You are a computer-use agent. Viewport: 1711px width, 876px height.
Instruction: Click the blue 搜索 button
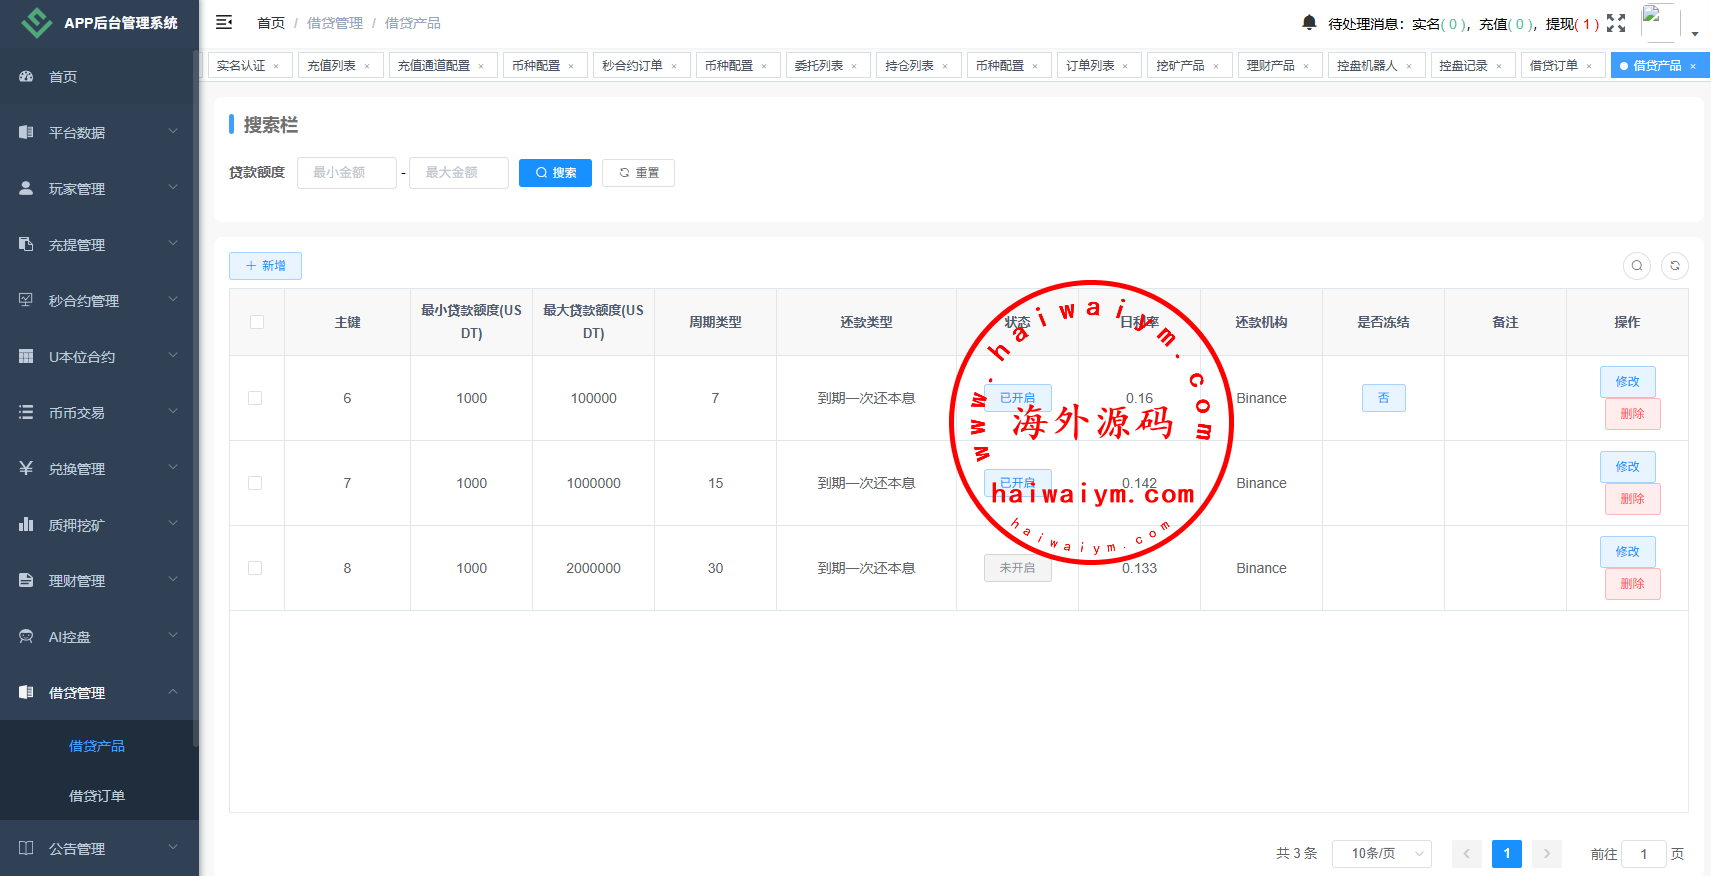(x=555, y=173)
